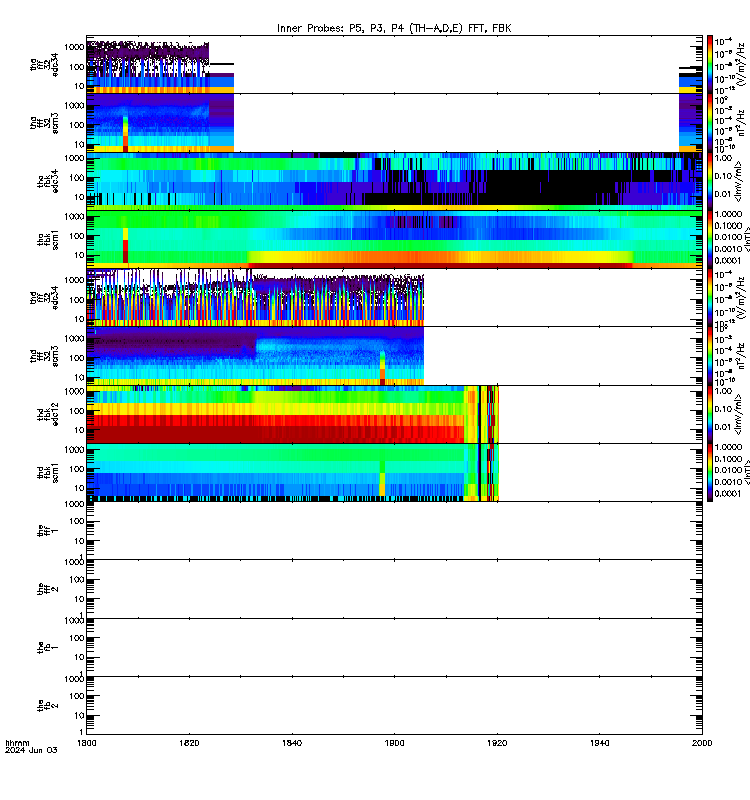The width and height of the screenshot is (750, 800).
Task: Click the '100' tick label of the fb 2 panel
Action: [x=77, y=696]
